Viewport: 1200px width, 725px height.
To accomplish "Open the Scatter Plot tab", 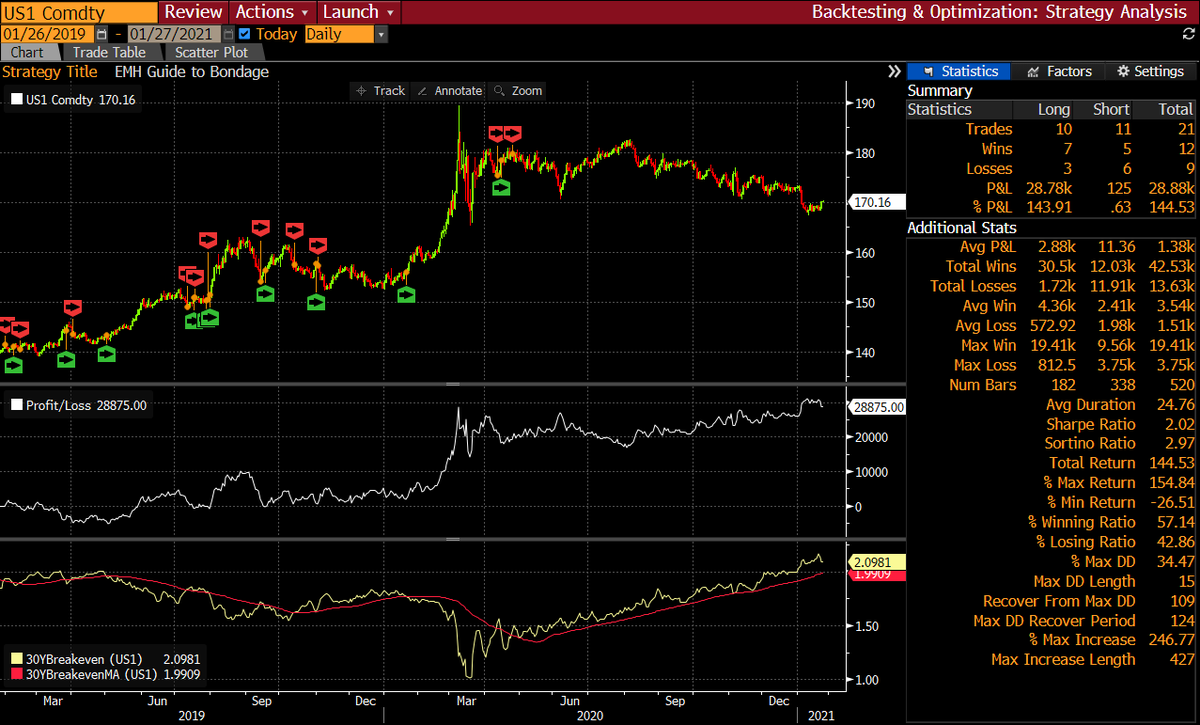I will point(210,52).
